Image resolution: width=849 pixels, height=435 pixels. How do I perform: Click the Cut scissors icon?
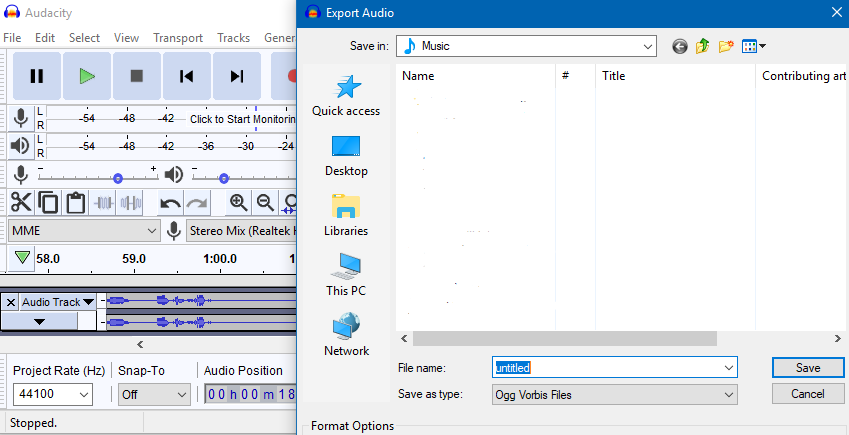[21, 203]
